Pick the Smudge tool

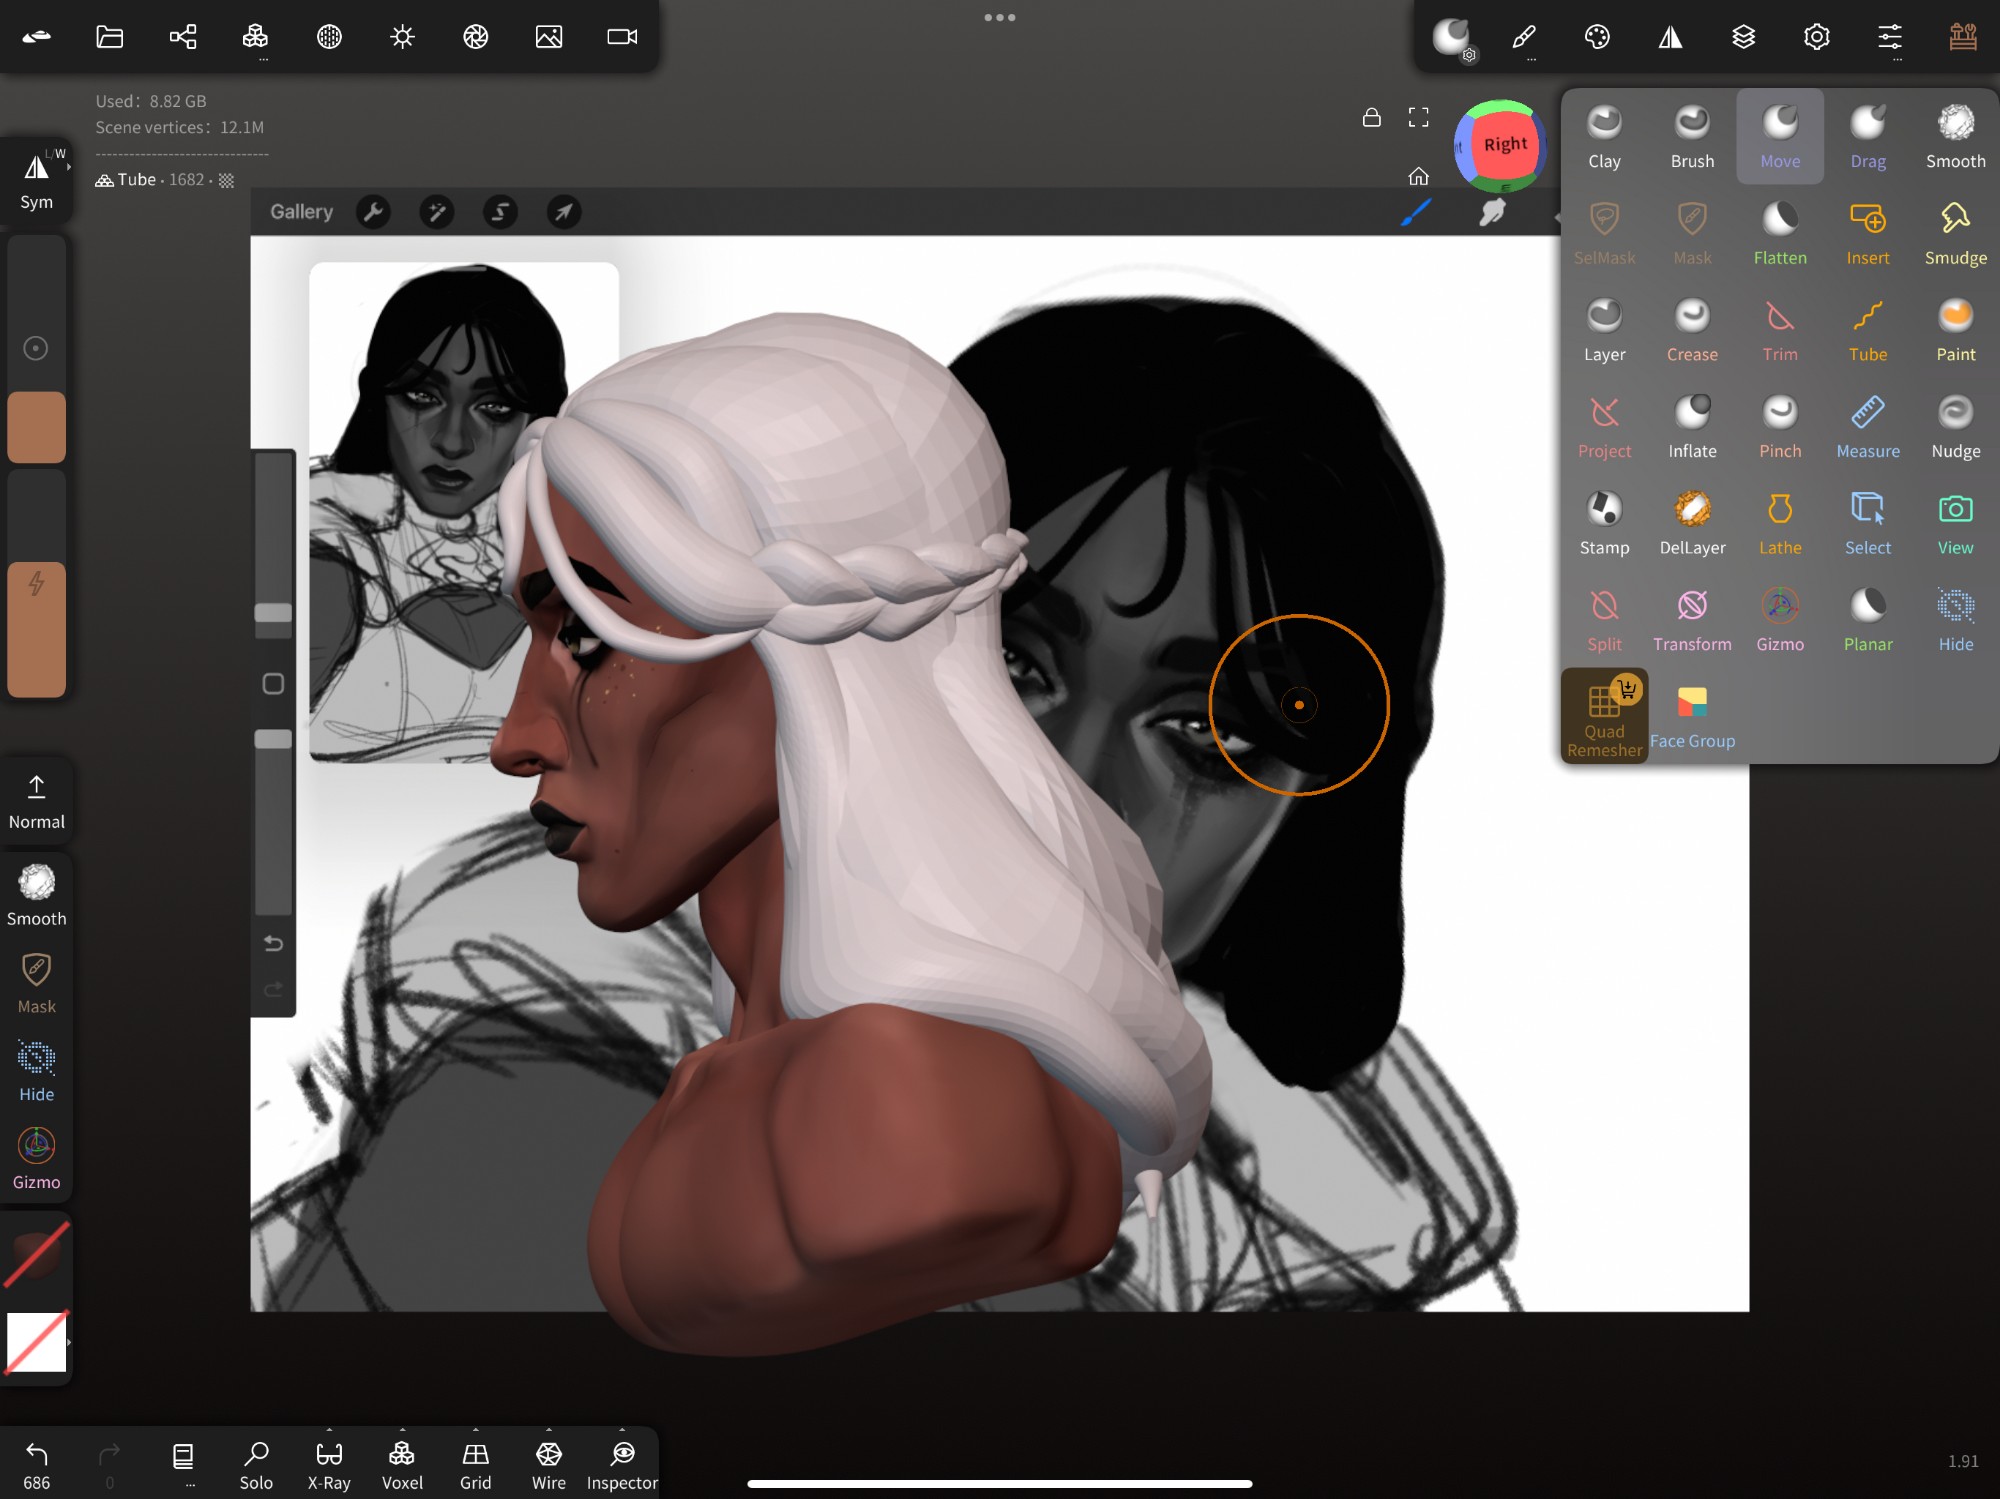point(1955,233)
